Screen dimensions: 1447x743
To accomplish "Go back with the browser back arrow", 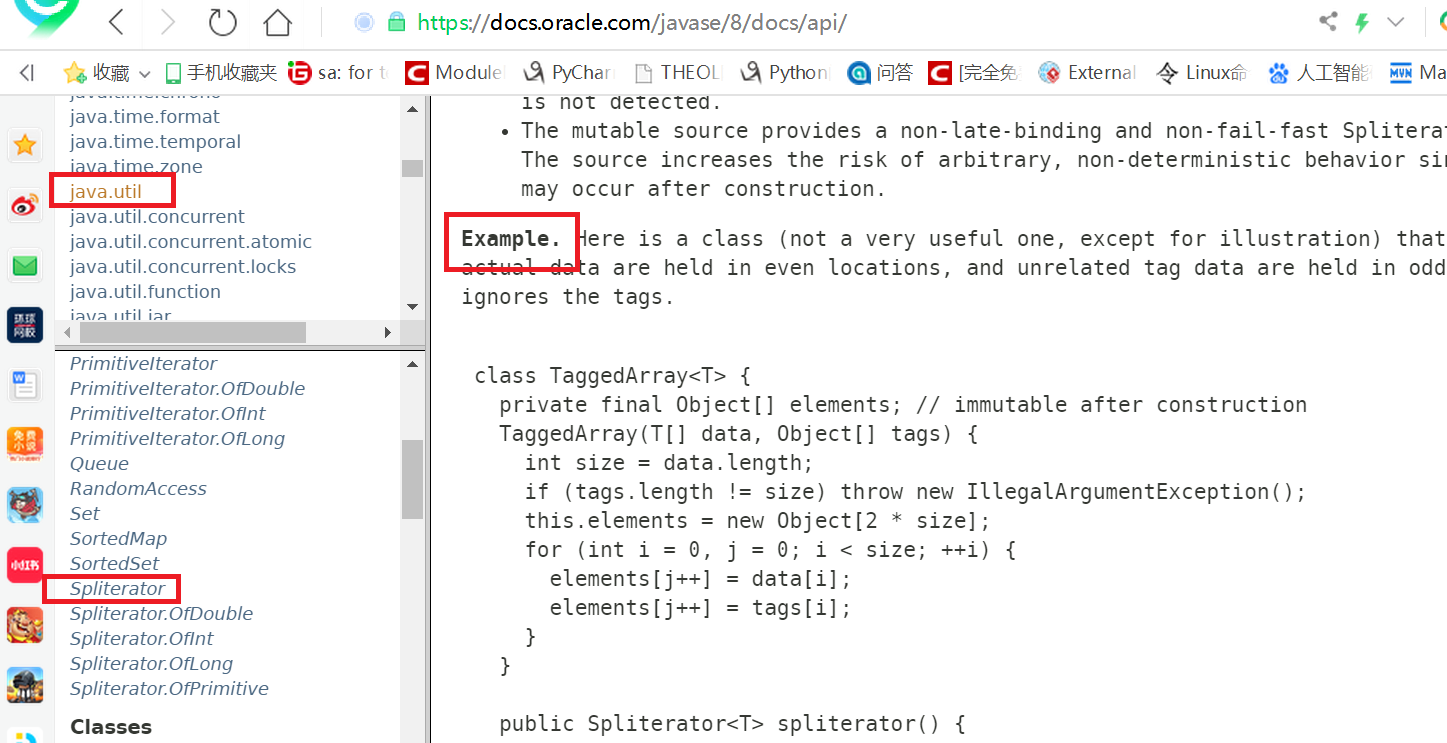I will point(117,22).
